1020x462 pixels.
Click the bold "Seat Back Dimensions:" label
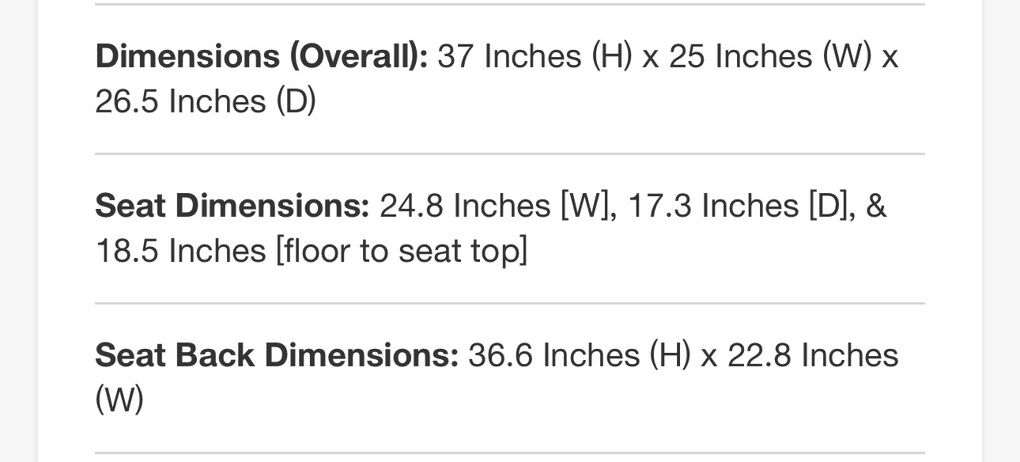click(276, 355)
